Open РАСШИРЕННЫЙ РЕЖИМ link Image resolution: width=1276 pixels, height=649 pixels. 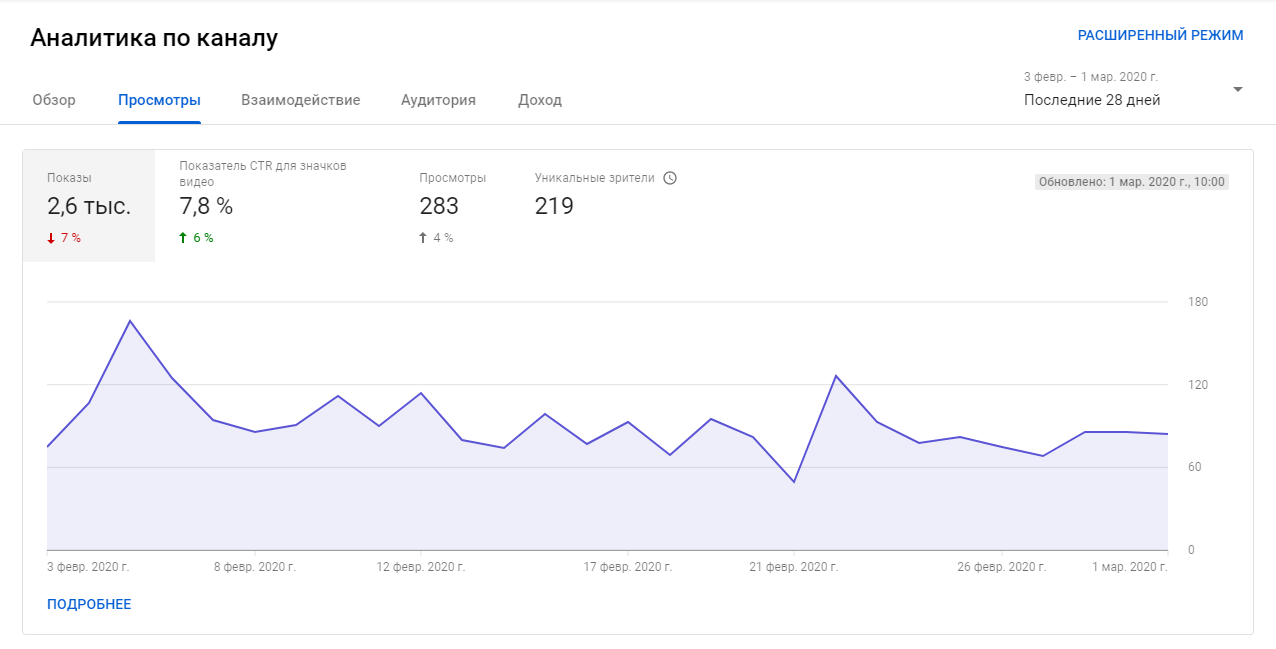1160,35
